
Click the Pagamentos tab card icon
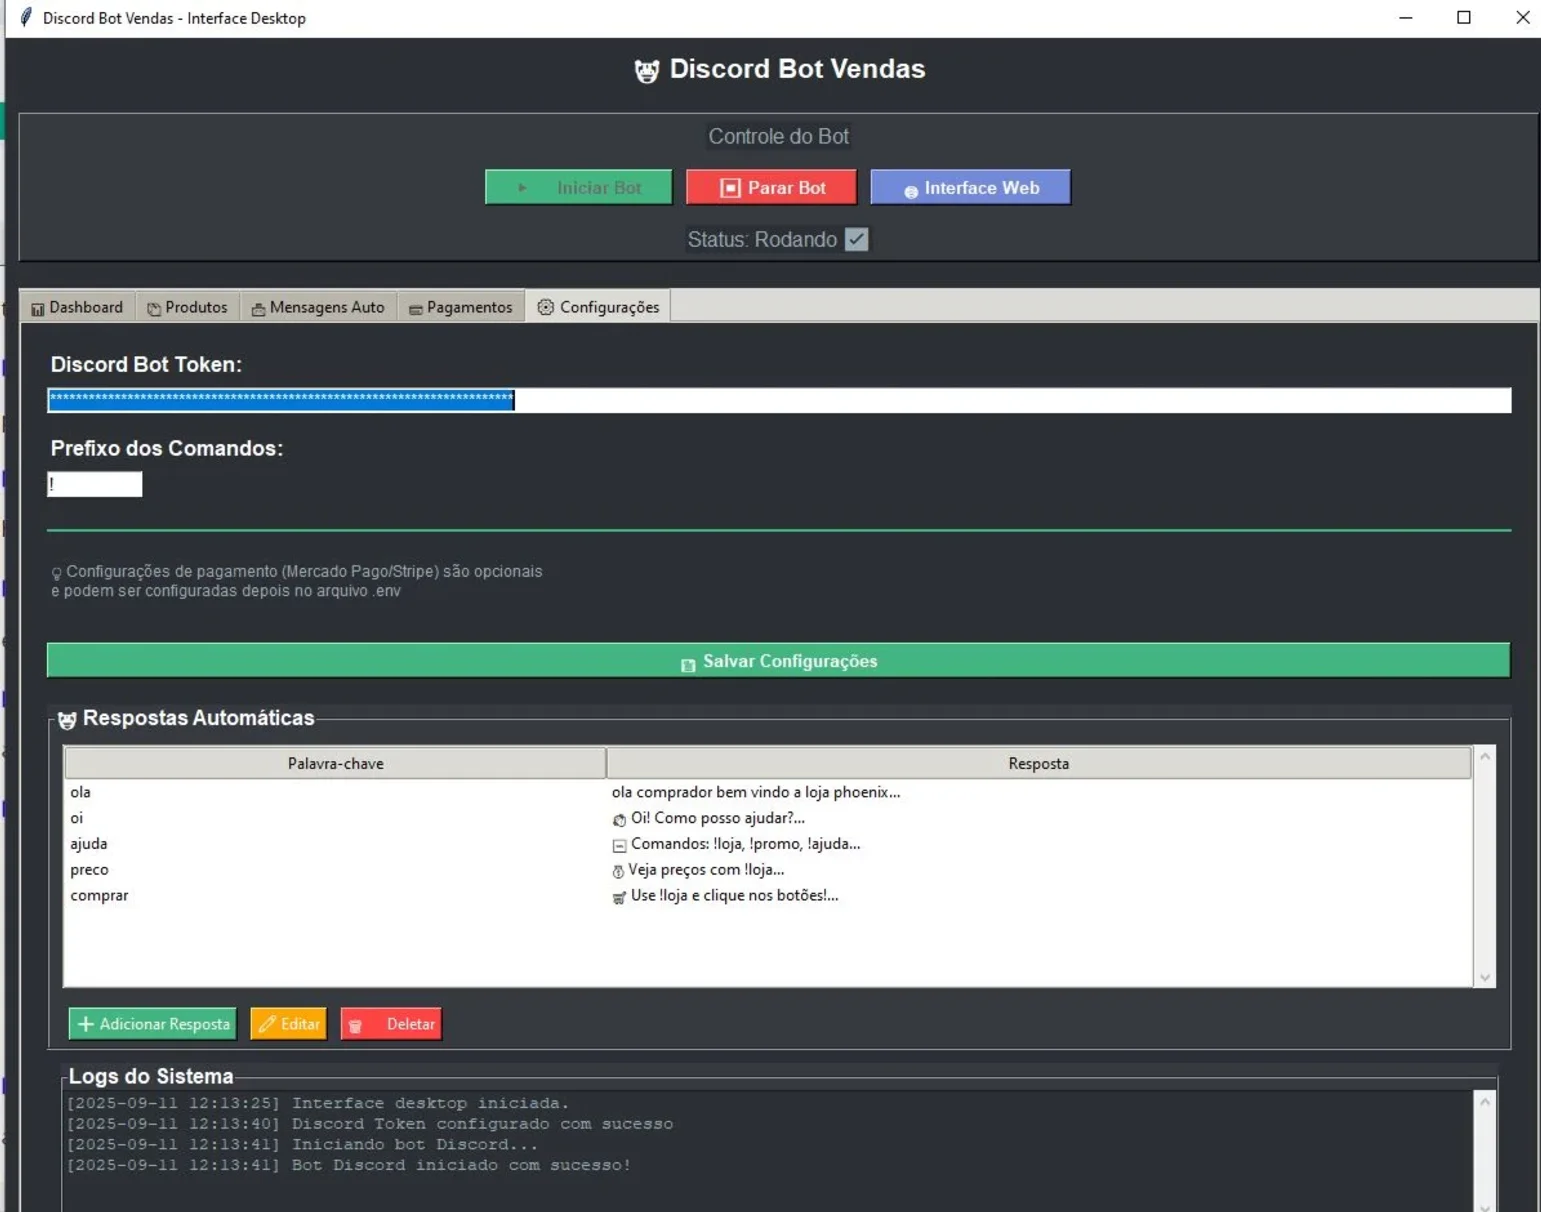(x=416, y=309)
